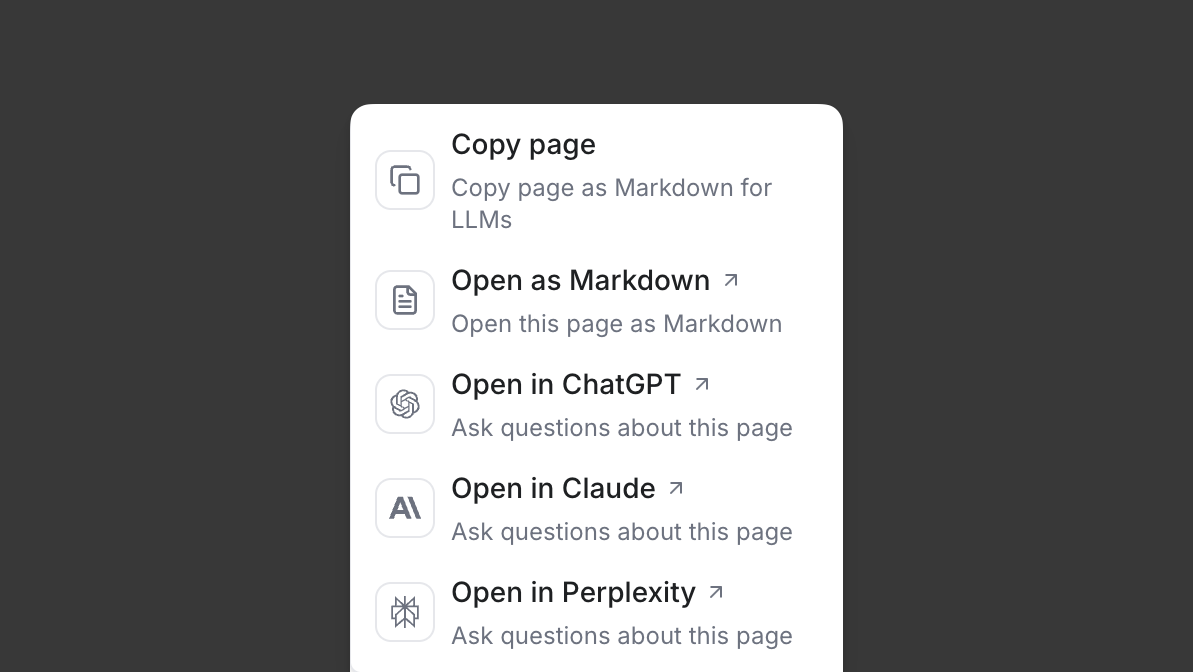Image resolution: width=1193 pixels, height=672 pixels.
Task: Click "Ask questions about this page" under ChatGPT
Action: pyautogui.click(x=621, y=428)
